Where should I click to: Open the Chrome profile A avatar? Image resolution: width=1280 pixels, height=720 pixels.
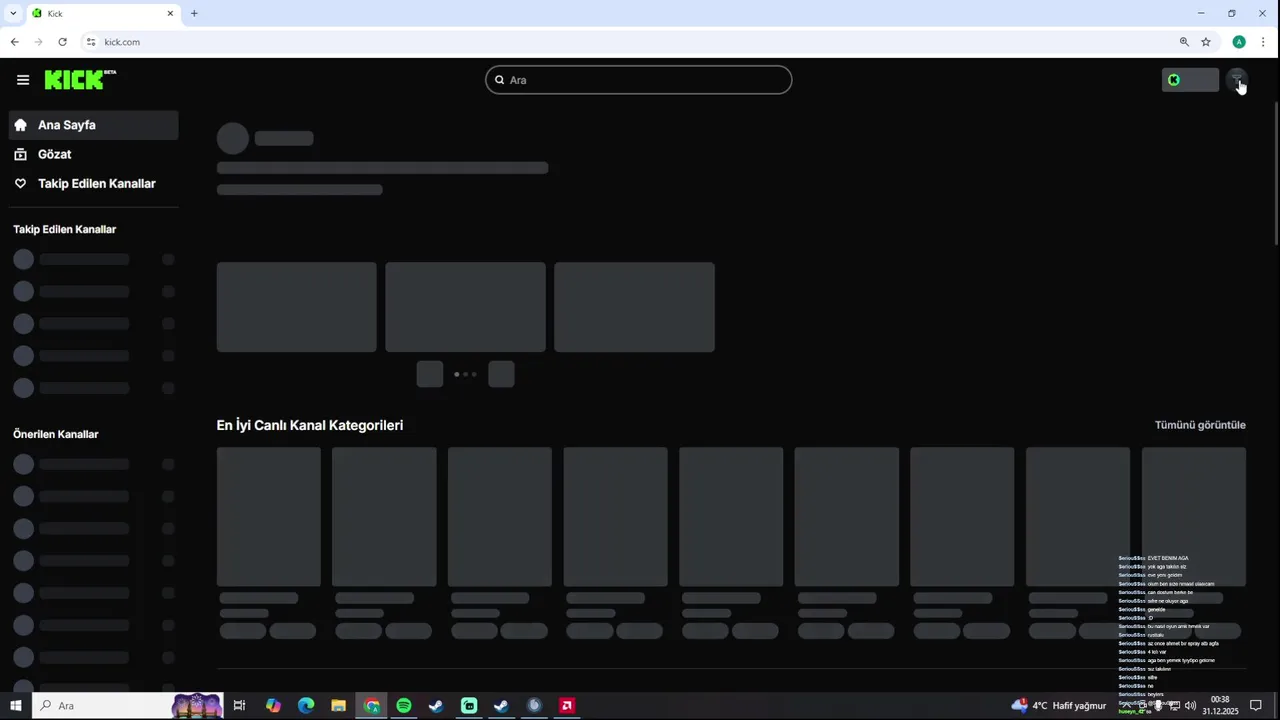pos(1239,42)
